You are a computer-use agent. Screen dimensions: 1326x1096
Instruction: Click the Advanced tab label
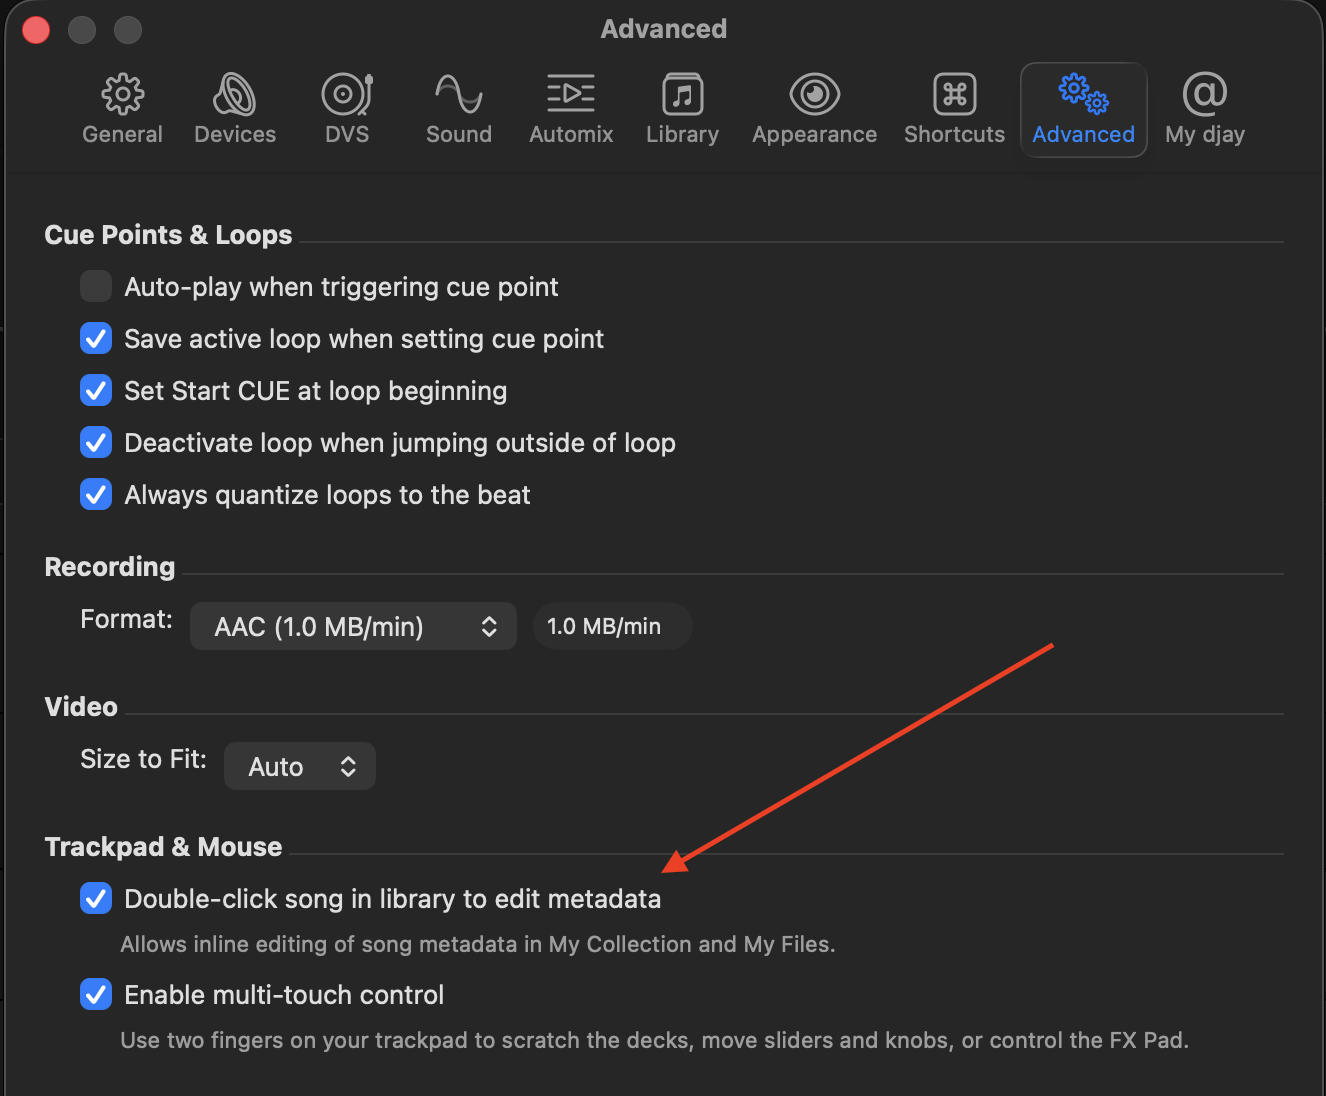pos(1083,135)
